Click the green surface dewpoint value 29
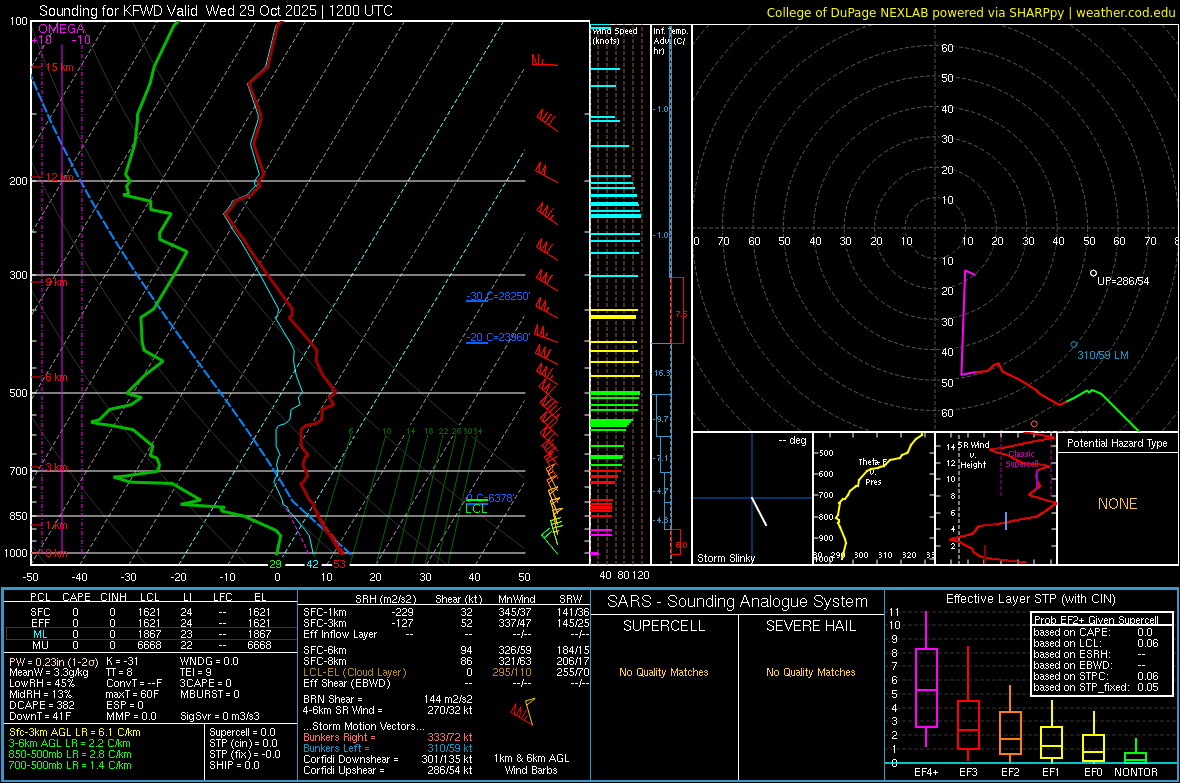 point(275,564)
